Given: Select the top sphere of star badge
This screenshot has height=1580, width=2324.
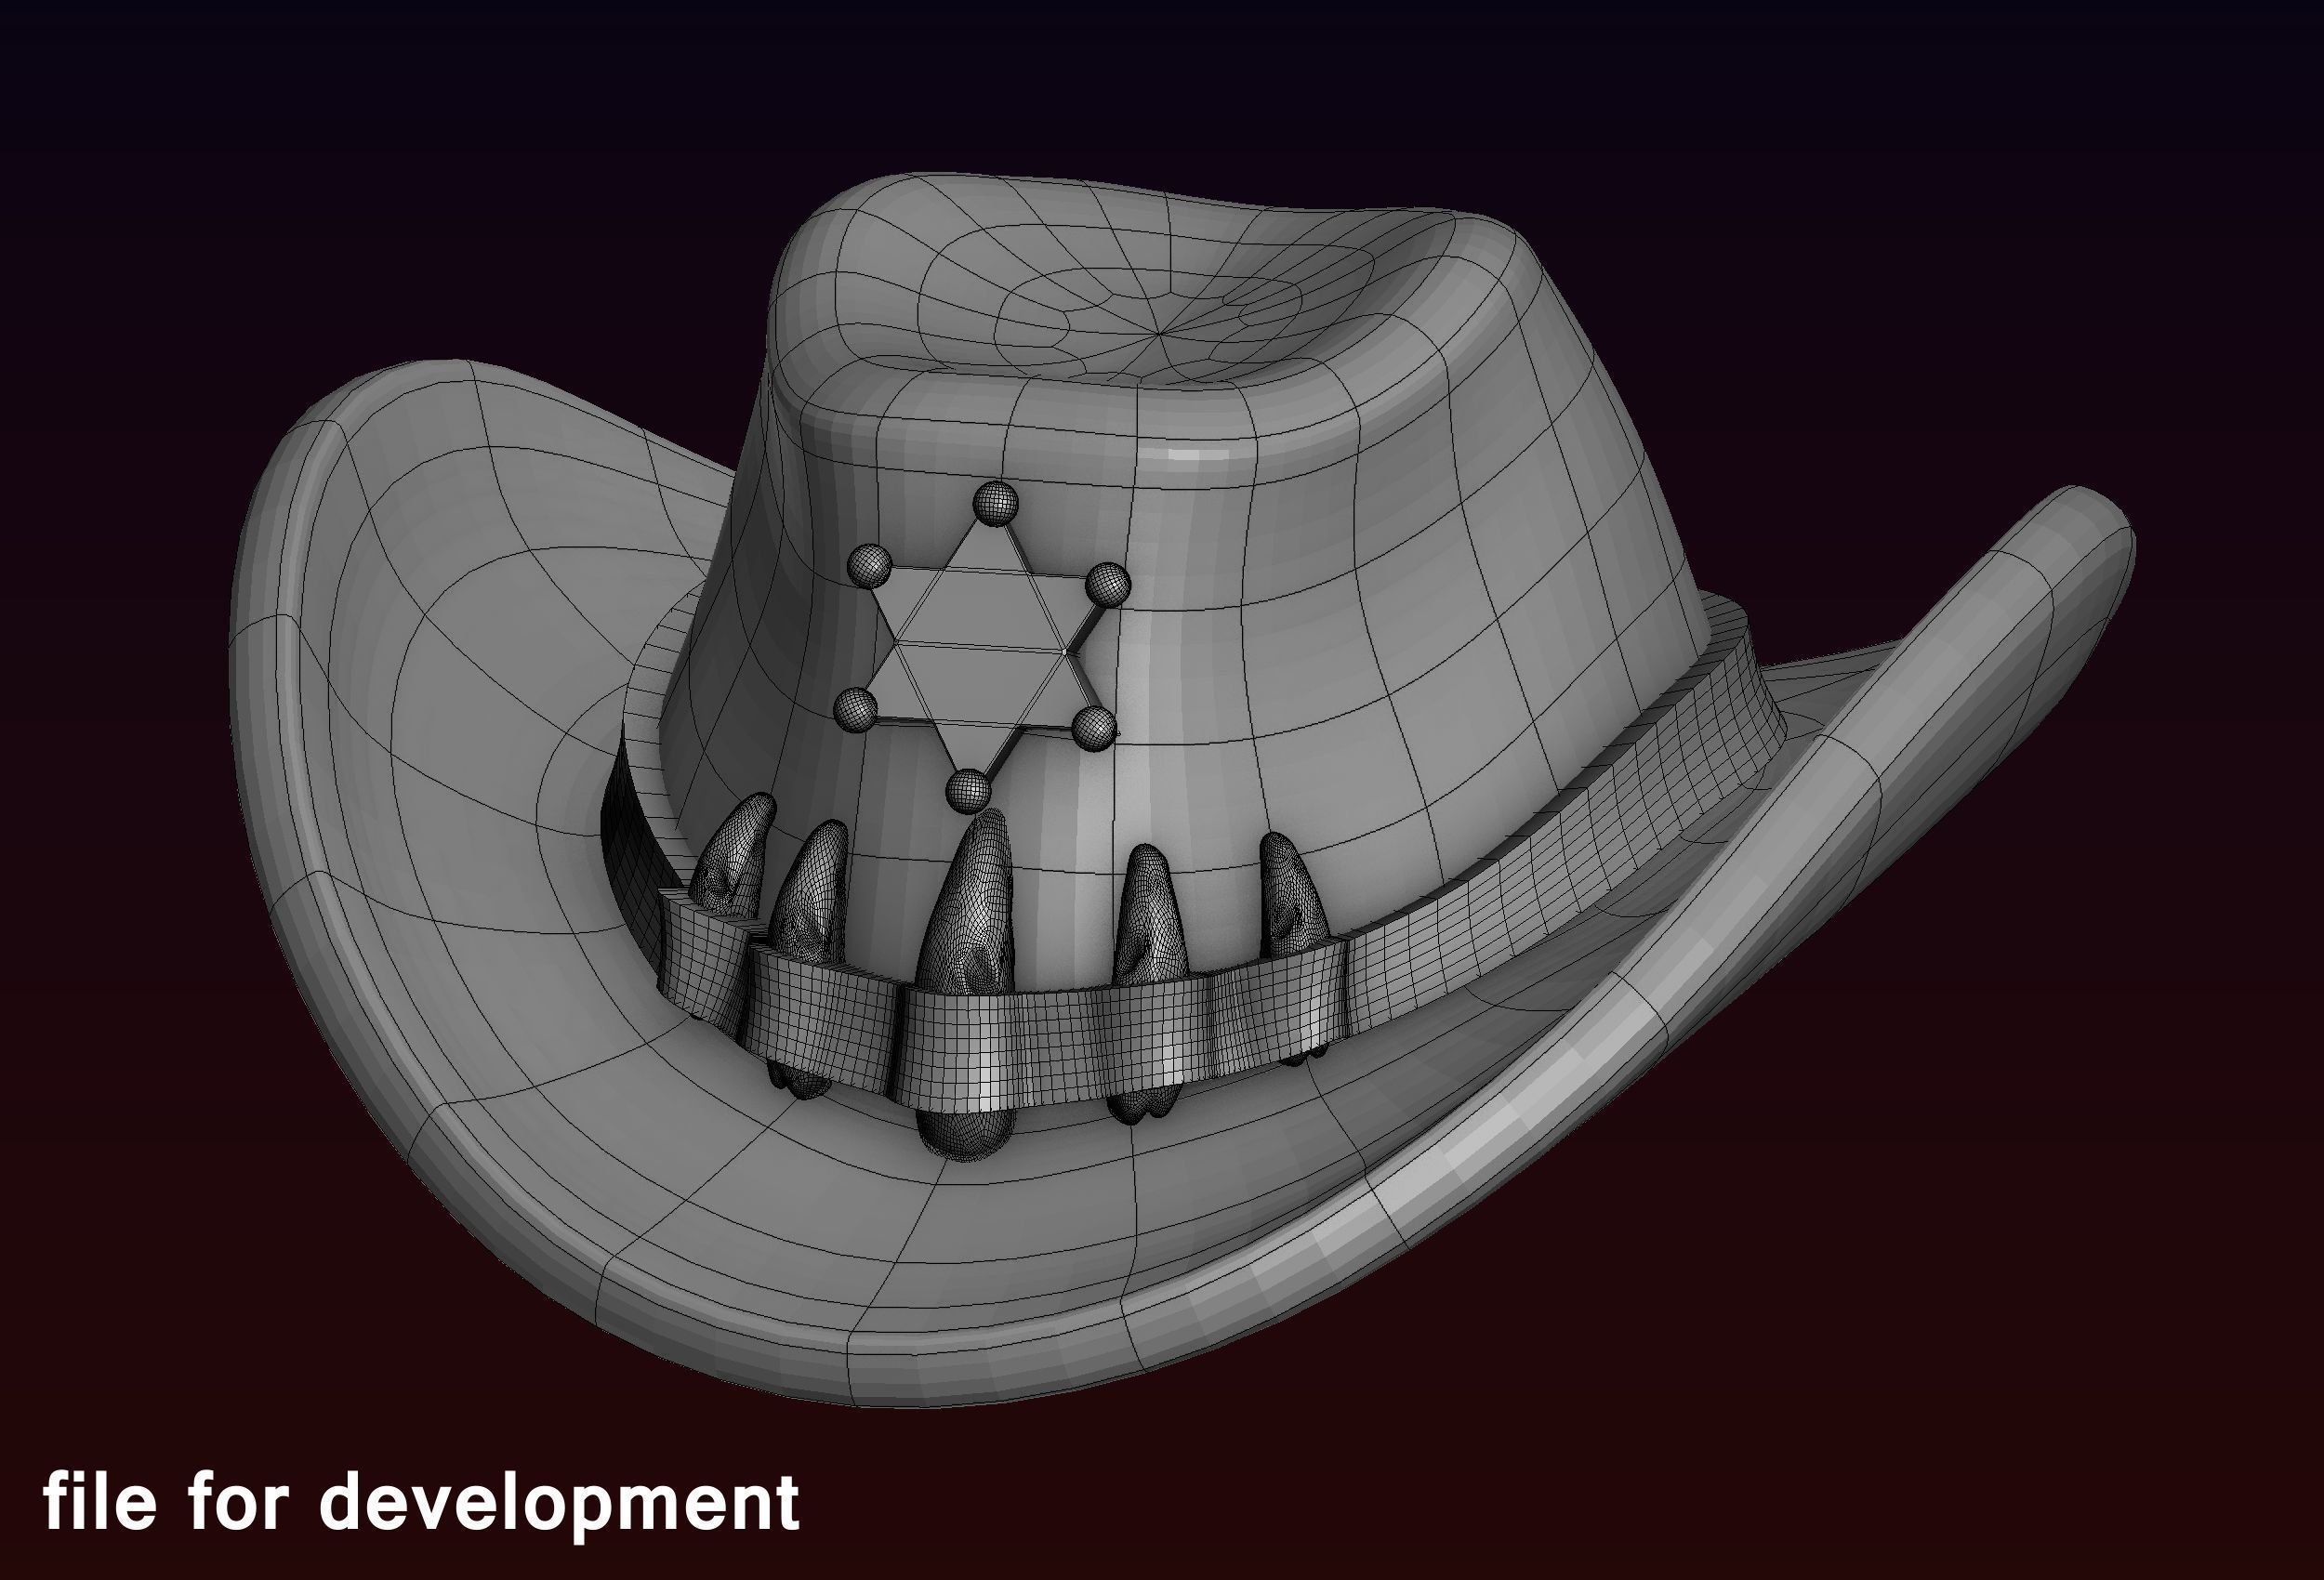Looking at the screenshot, I should click(x=995, y=503).
